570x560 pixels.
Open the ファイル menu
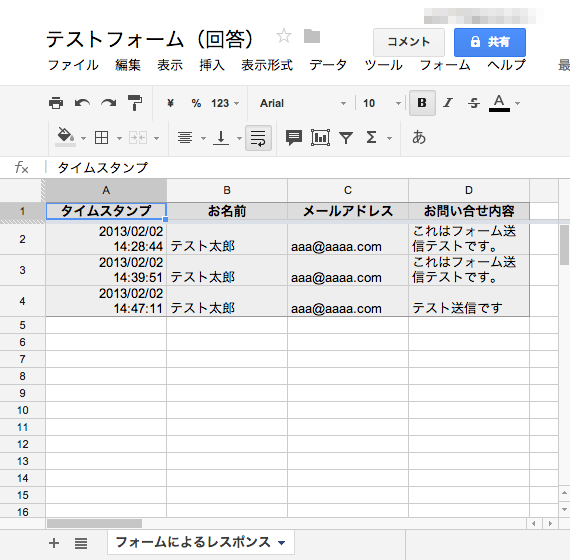(73, 65)
